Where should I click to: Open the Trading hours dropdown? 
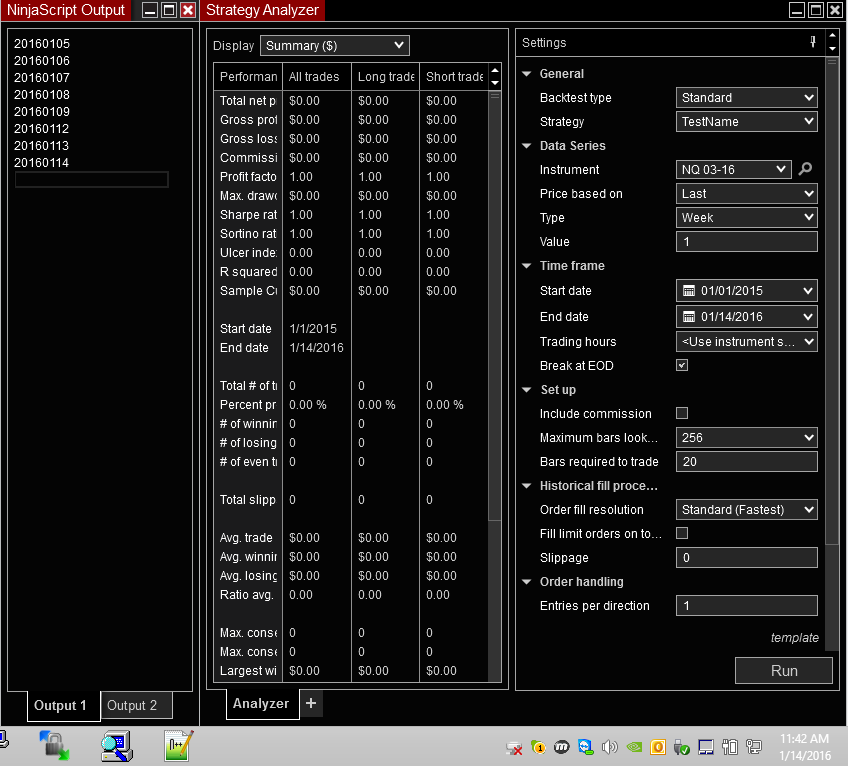click(x=746, y=341)
